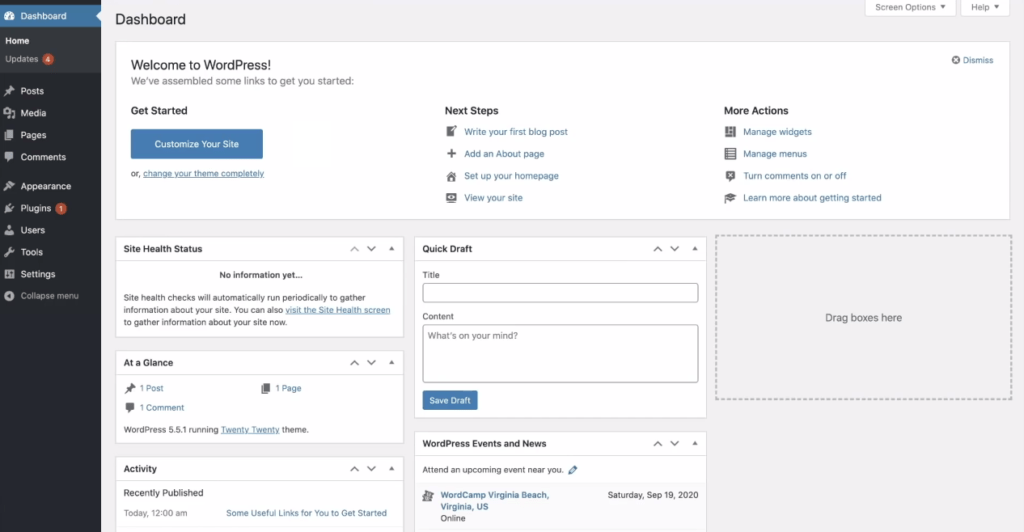Click the Appearance paintbrush icon
The width and height of the screenshot is (1024, 532).
(9, 186)
